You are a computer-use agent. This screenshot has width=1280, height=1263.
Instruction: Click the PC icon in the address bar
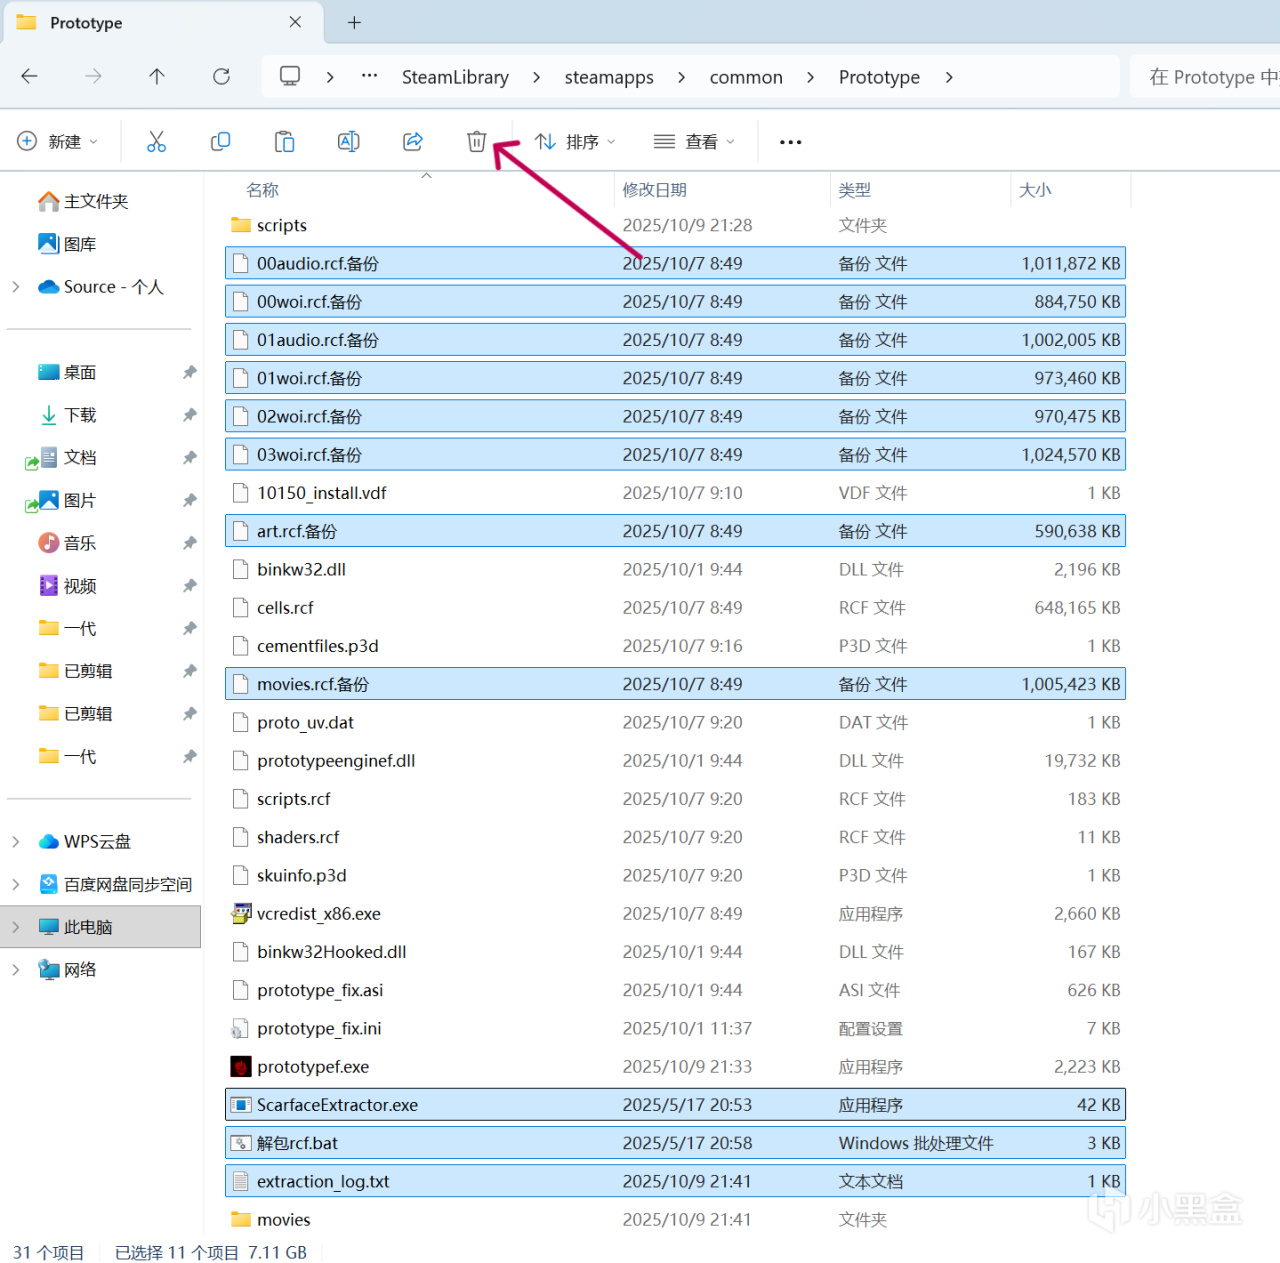[x=290, y=76]
